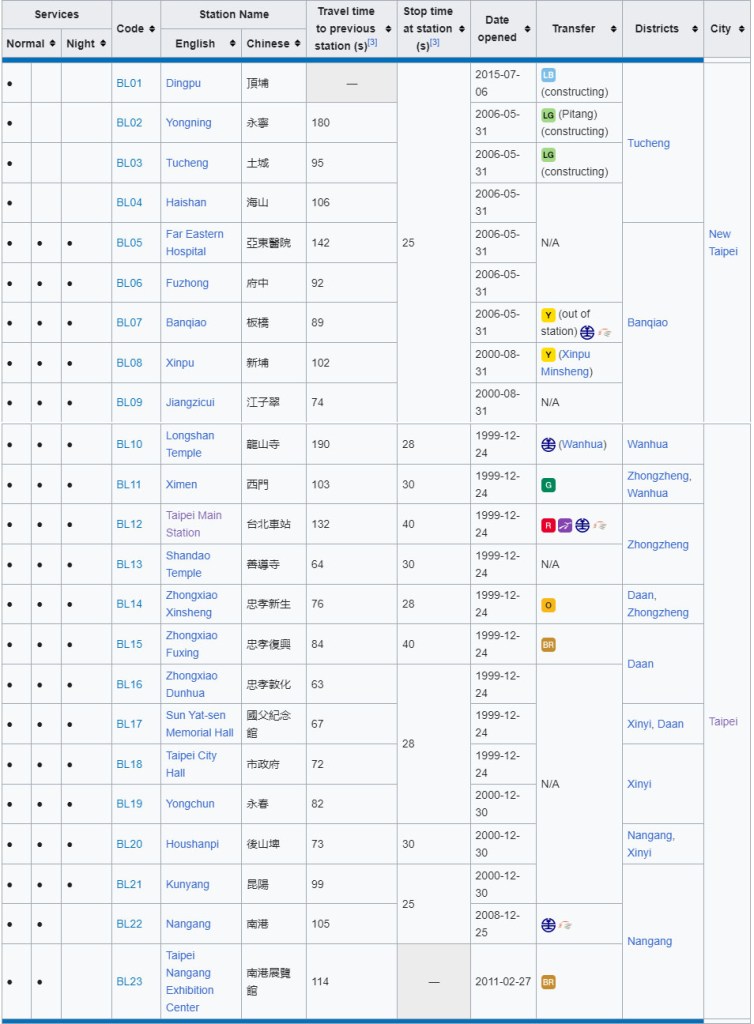Open the BL12 station code link
The height and width of the screenshot is (1024, 754).
pyautogui.click(x=129, y=524)
